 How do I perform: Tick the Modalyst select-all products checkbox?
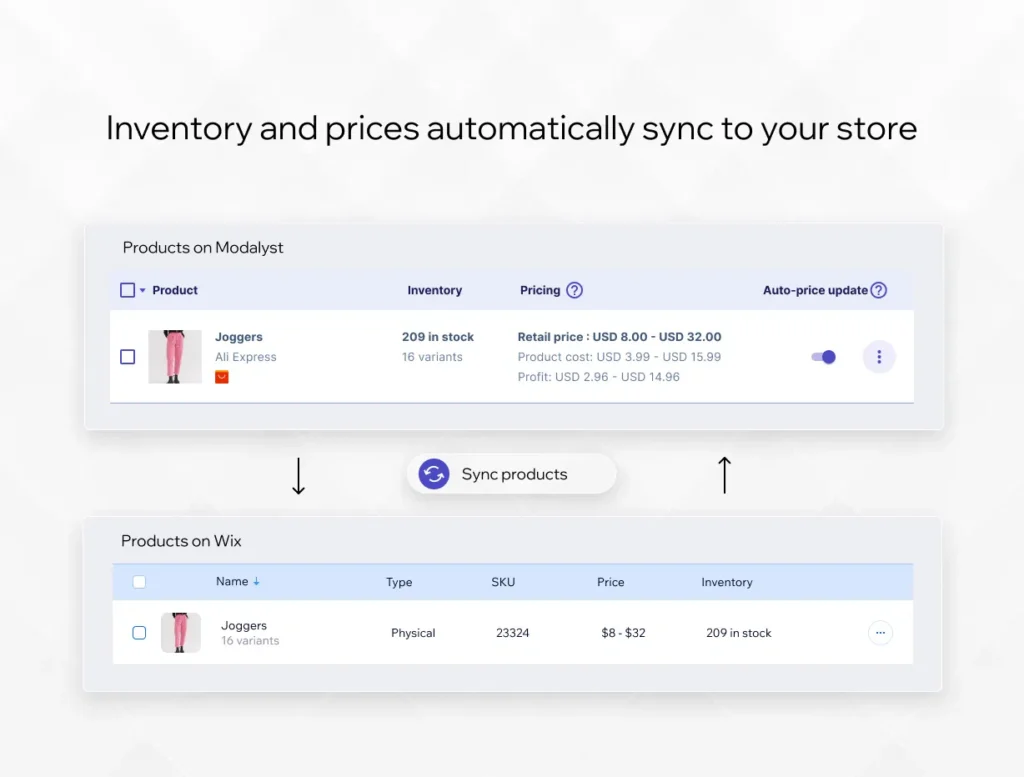click(x=127, y=290)
